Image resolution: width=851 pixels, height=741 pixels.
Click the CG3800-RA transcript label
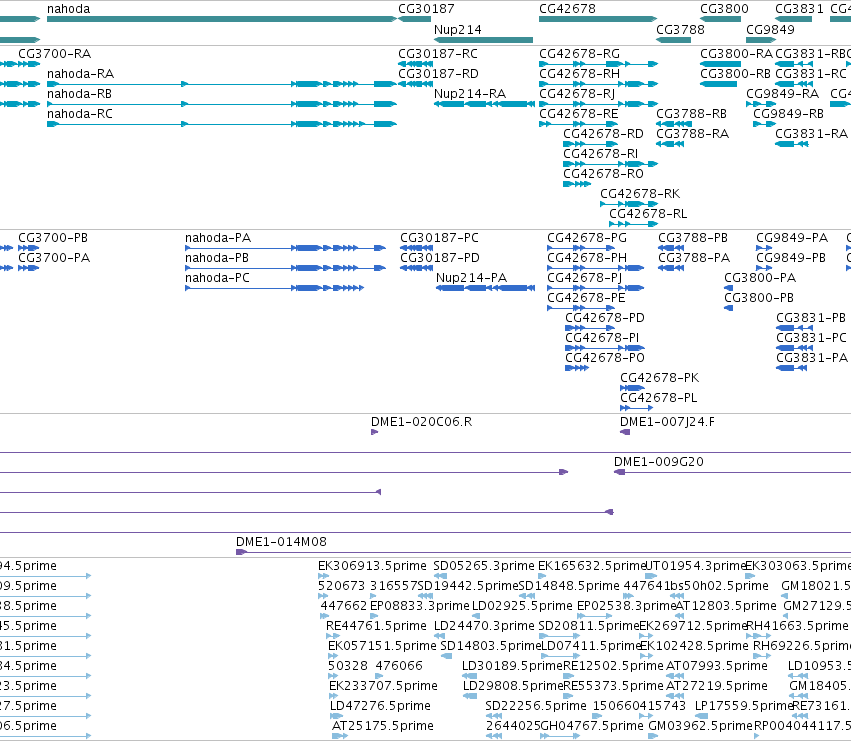coord(736,54)
